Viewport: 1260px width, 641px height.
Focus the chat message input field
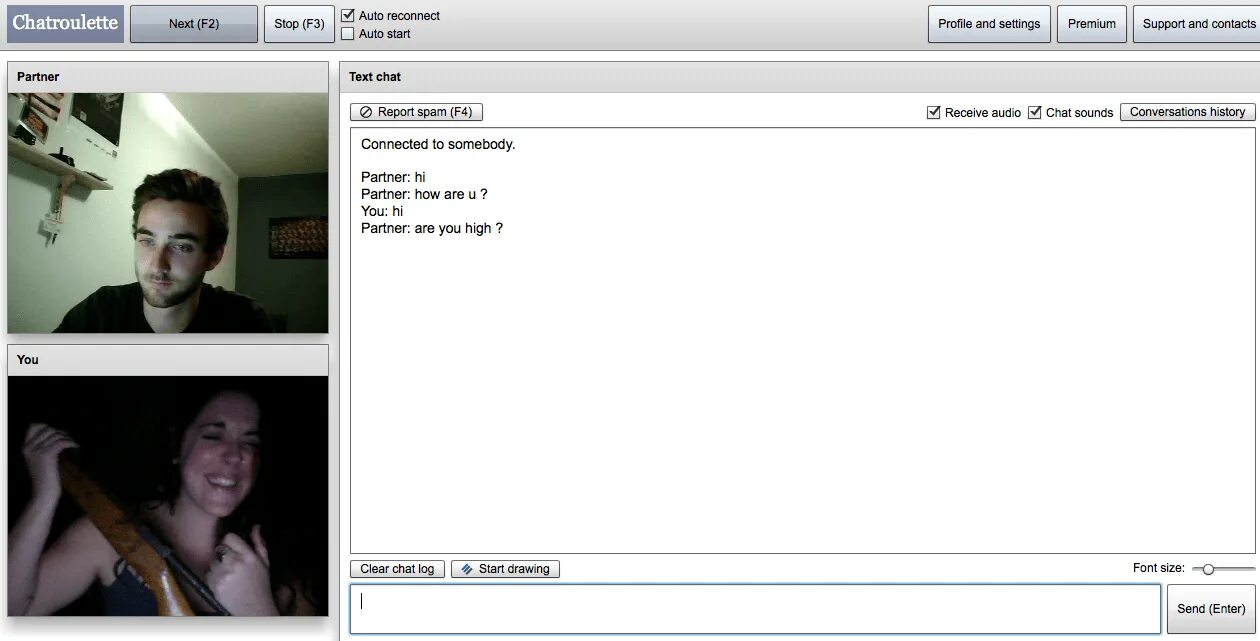click(755, 609)
